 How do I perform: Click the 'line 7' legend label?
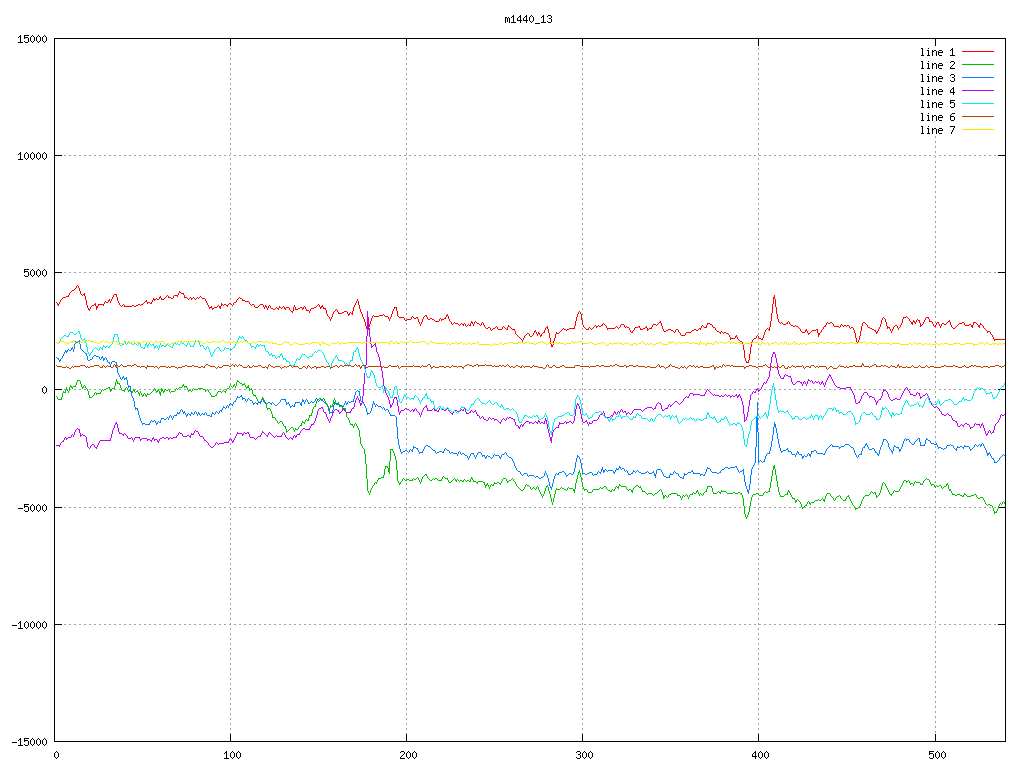tap(937, 130)
